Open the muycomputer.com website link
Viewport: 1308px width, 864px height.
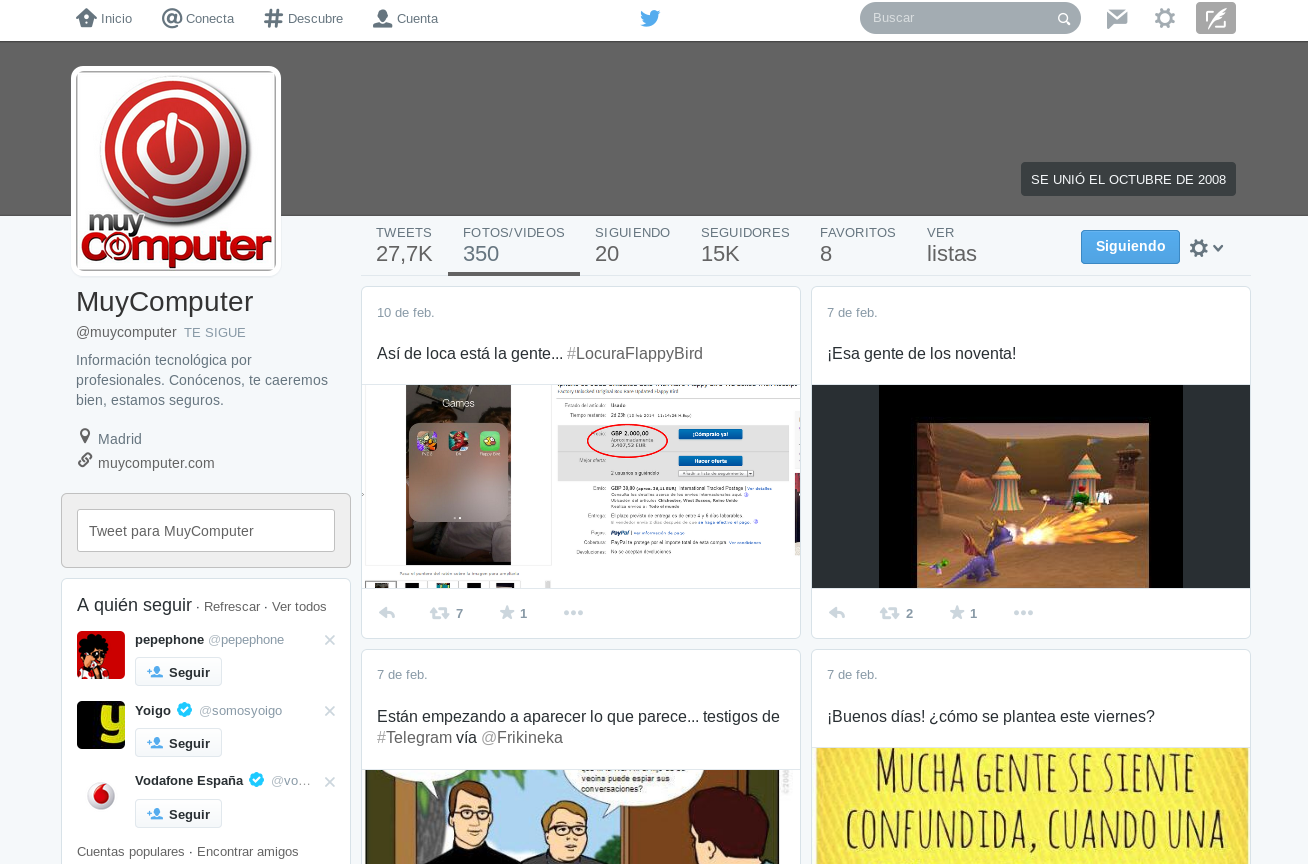[156, 463]
